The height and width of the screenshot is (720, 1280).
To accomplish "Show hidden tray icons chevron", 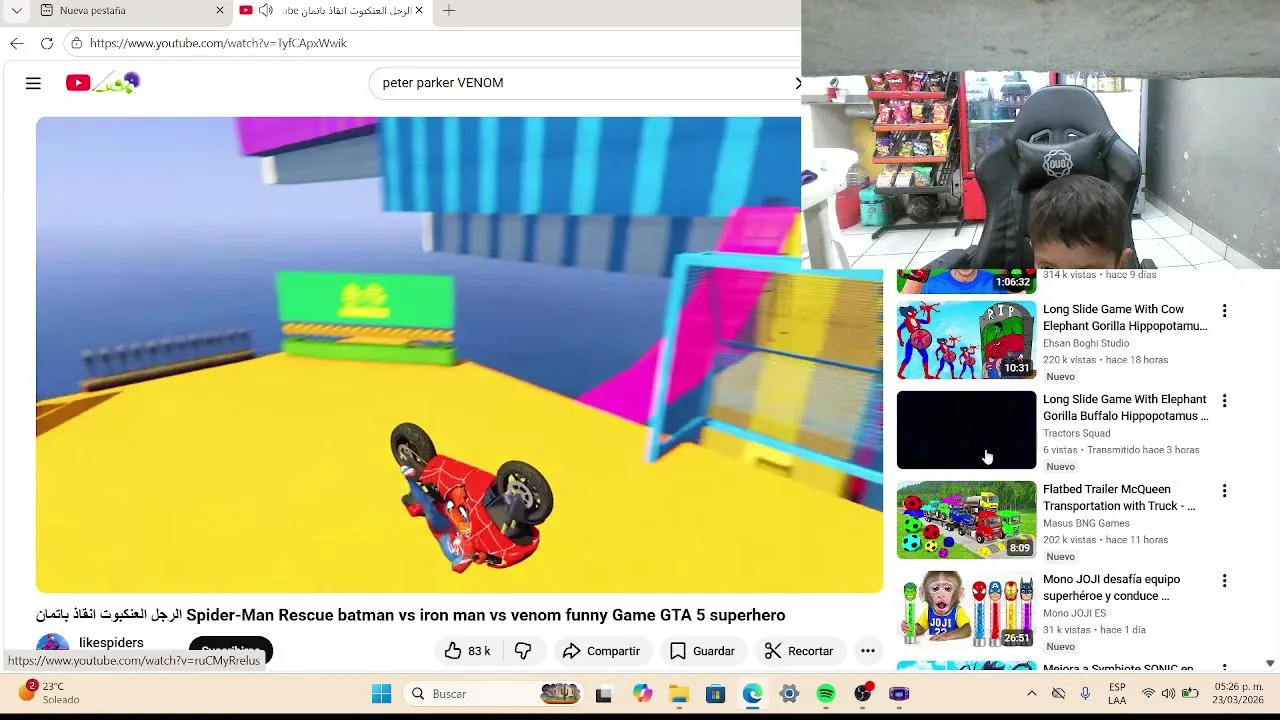I will [x=1032, y=694].
